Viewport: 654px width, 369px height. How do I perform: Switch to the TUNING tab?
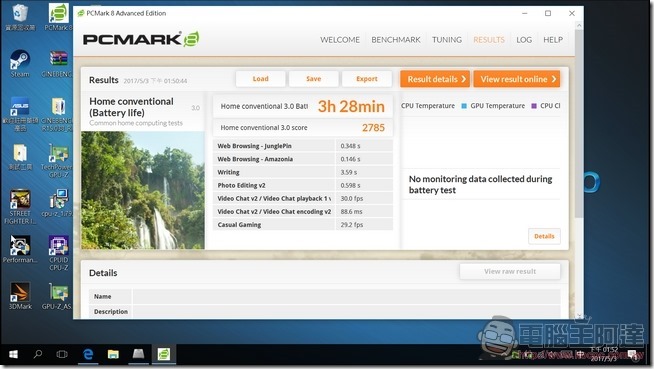coord(447,40)
